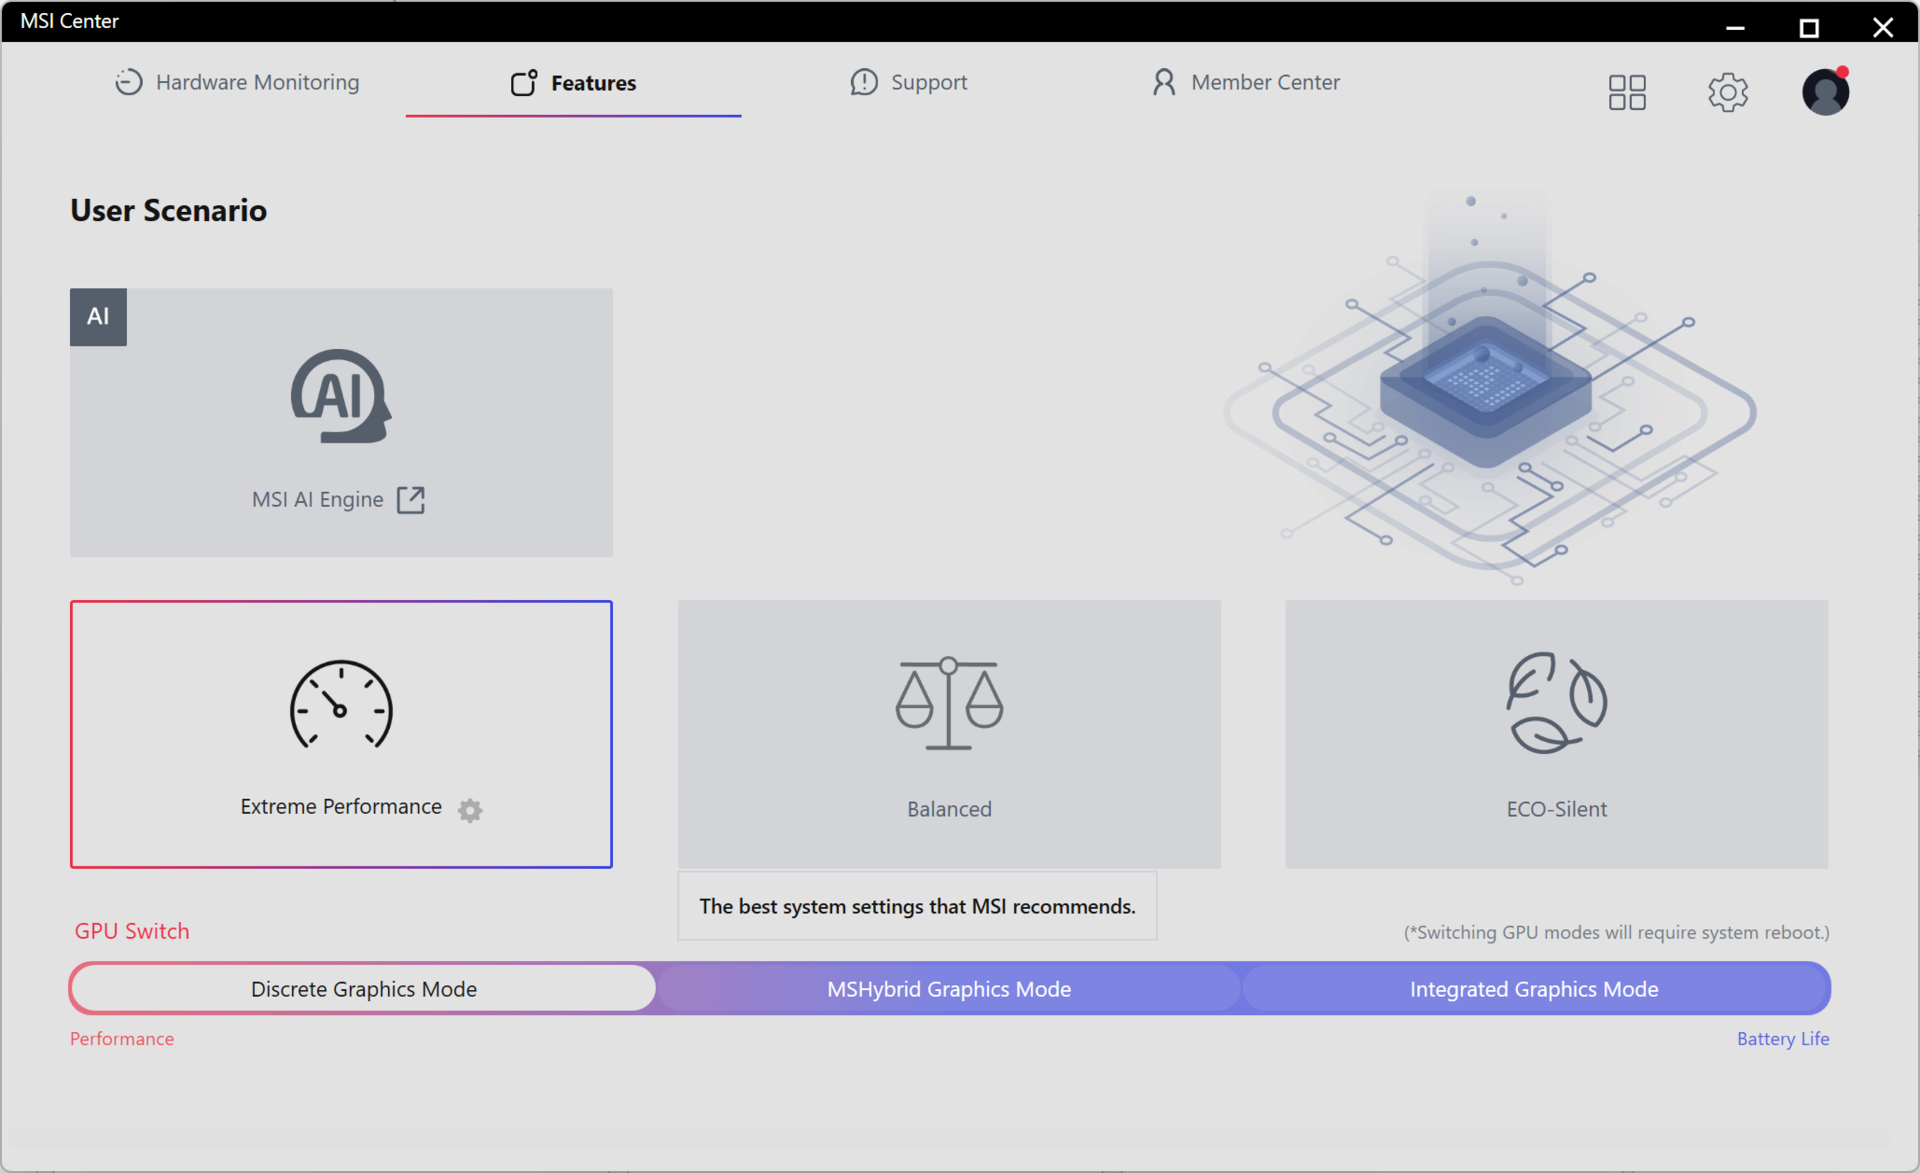Enable Integrated Graphics Mode
The width and height of the screenshot is (1920, 1173).
pyautogui.click(x=1534, y=989)
